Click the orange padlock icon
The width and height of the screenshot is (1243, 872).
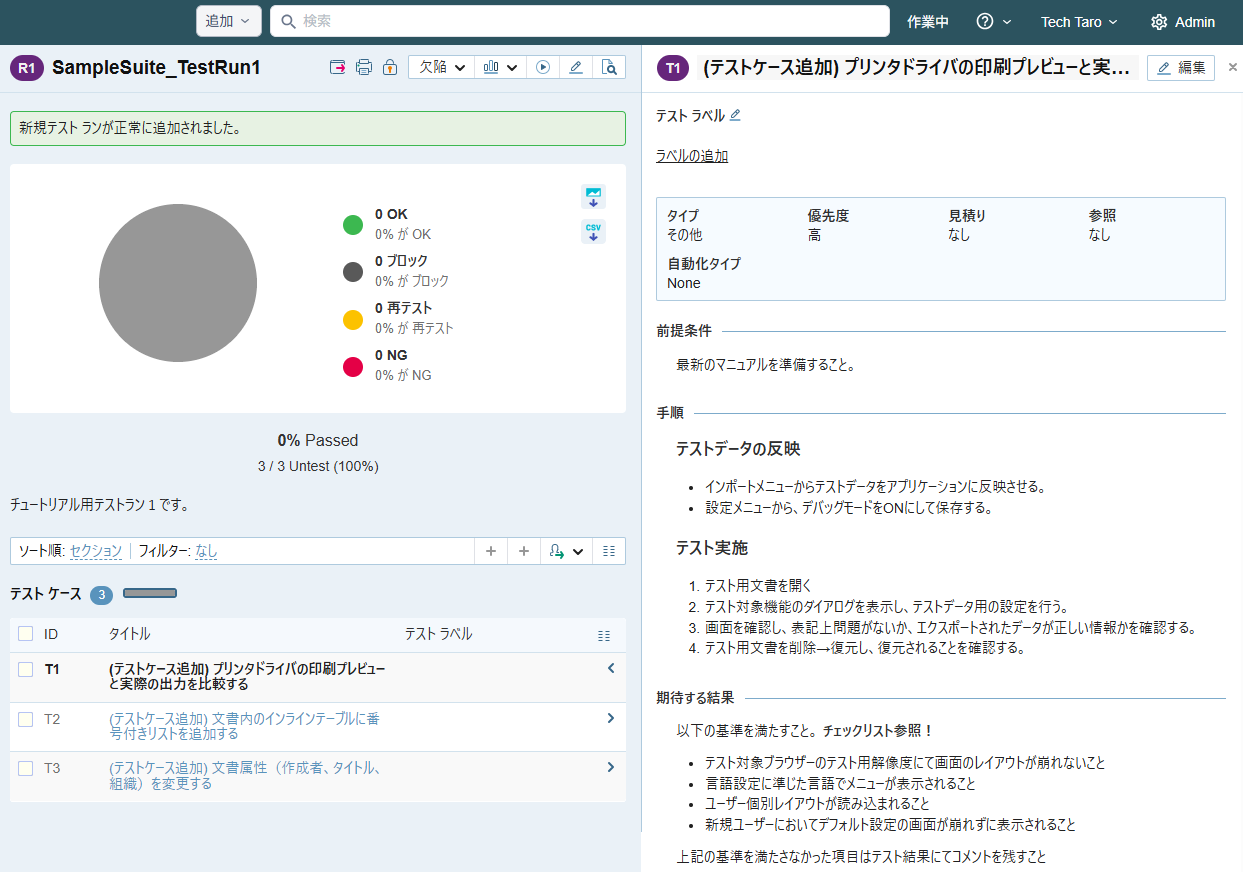point(390,67)
